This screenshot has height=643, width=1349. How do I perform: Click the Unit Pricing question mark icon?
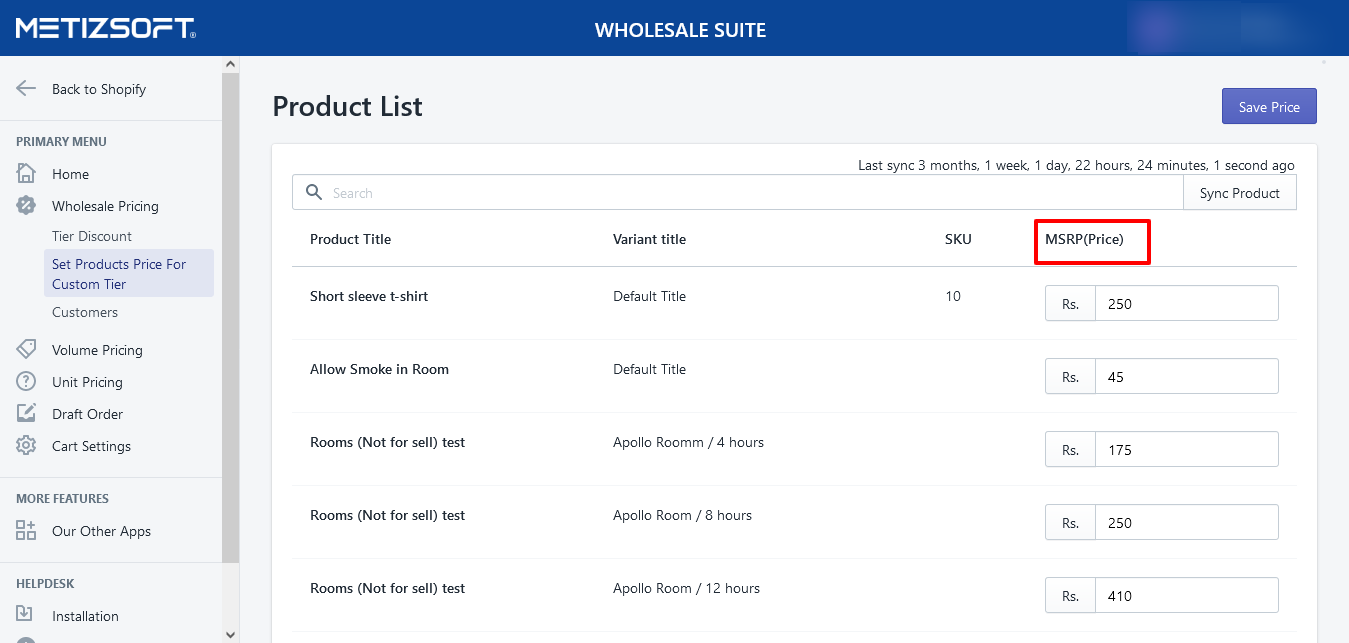(x=26, y=382)
